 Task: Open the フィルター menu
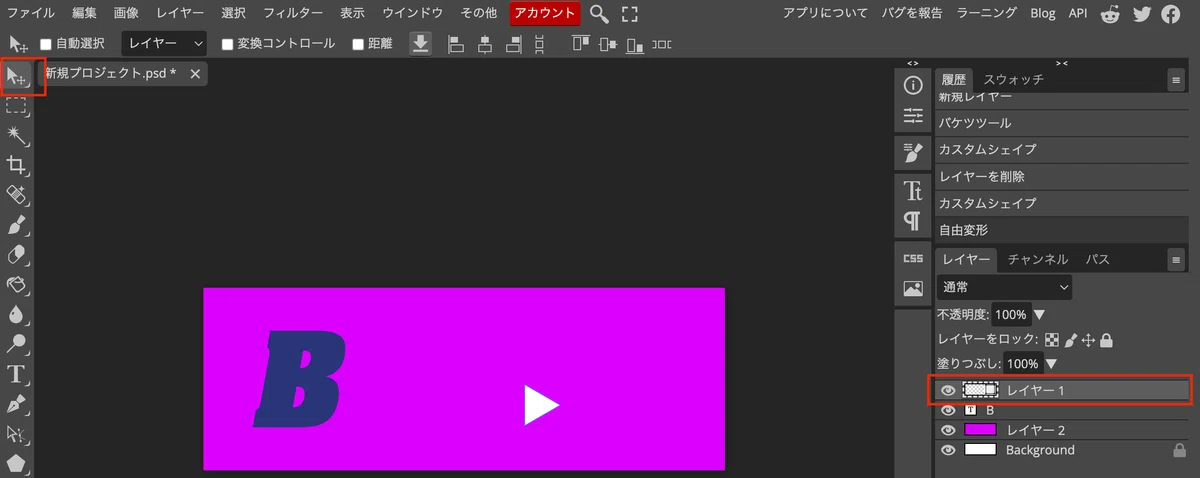coord(293,13)
